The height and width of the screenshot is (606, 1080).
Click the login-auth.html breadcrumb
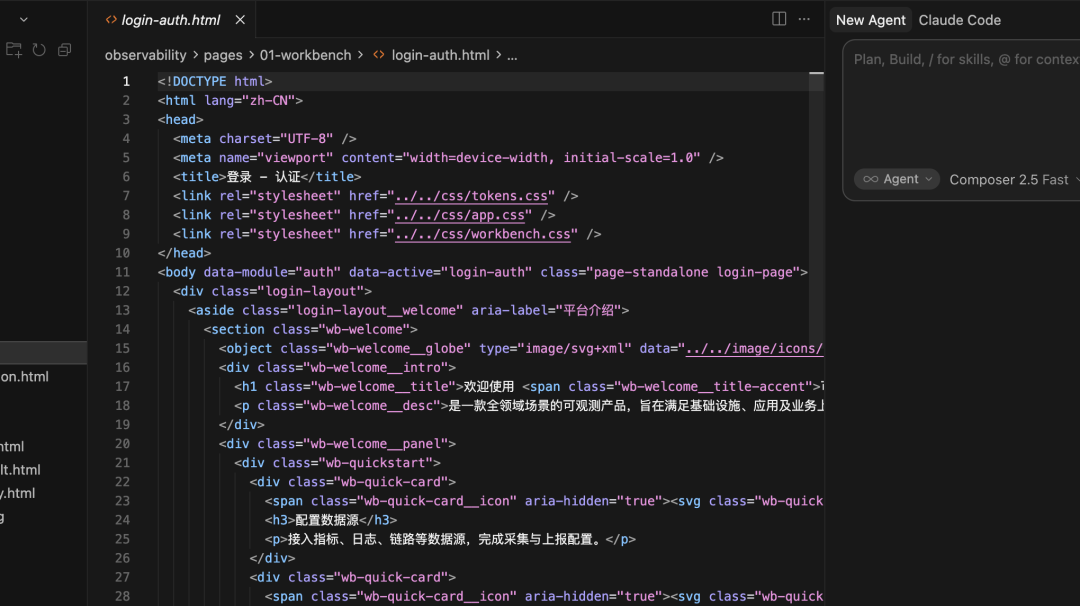(x=440, y=55)
